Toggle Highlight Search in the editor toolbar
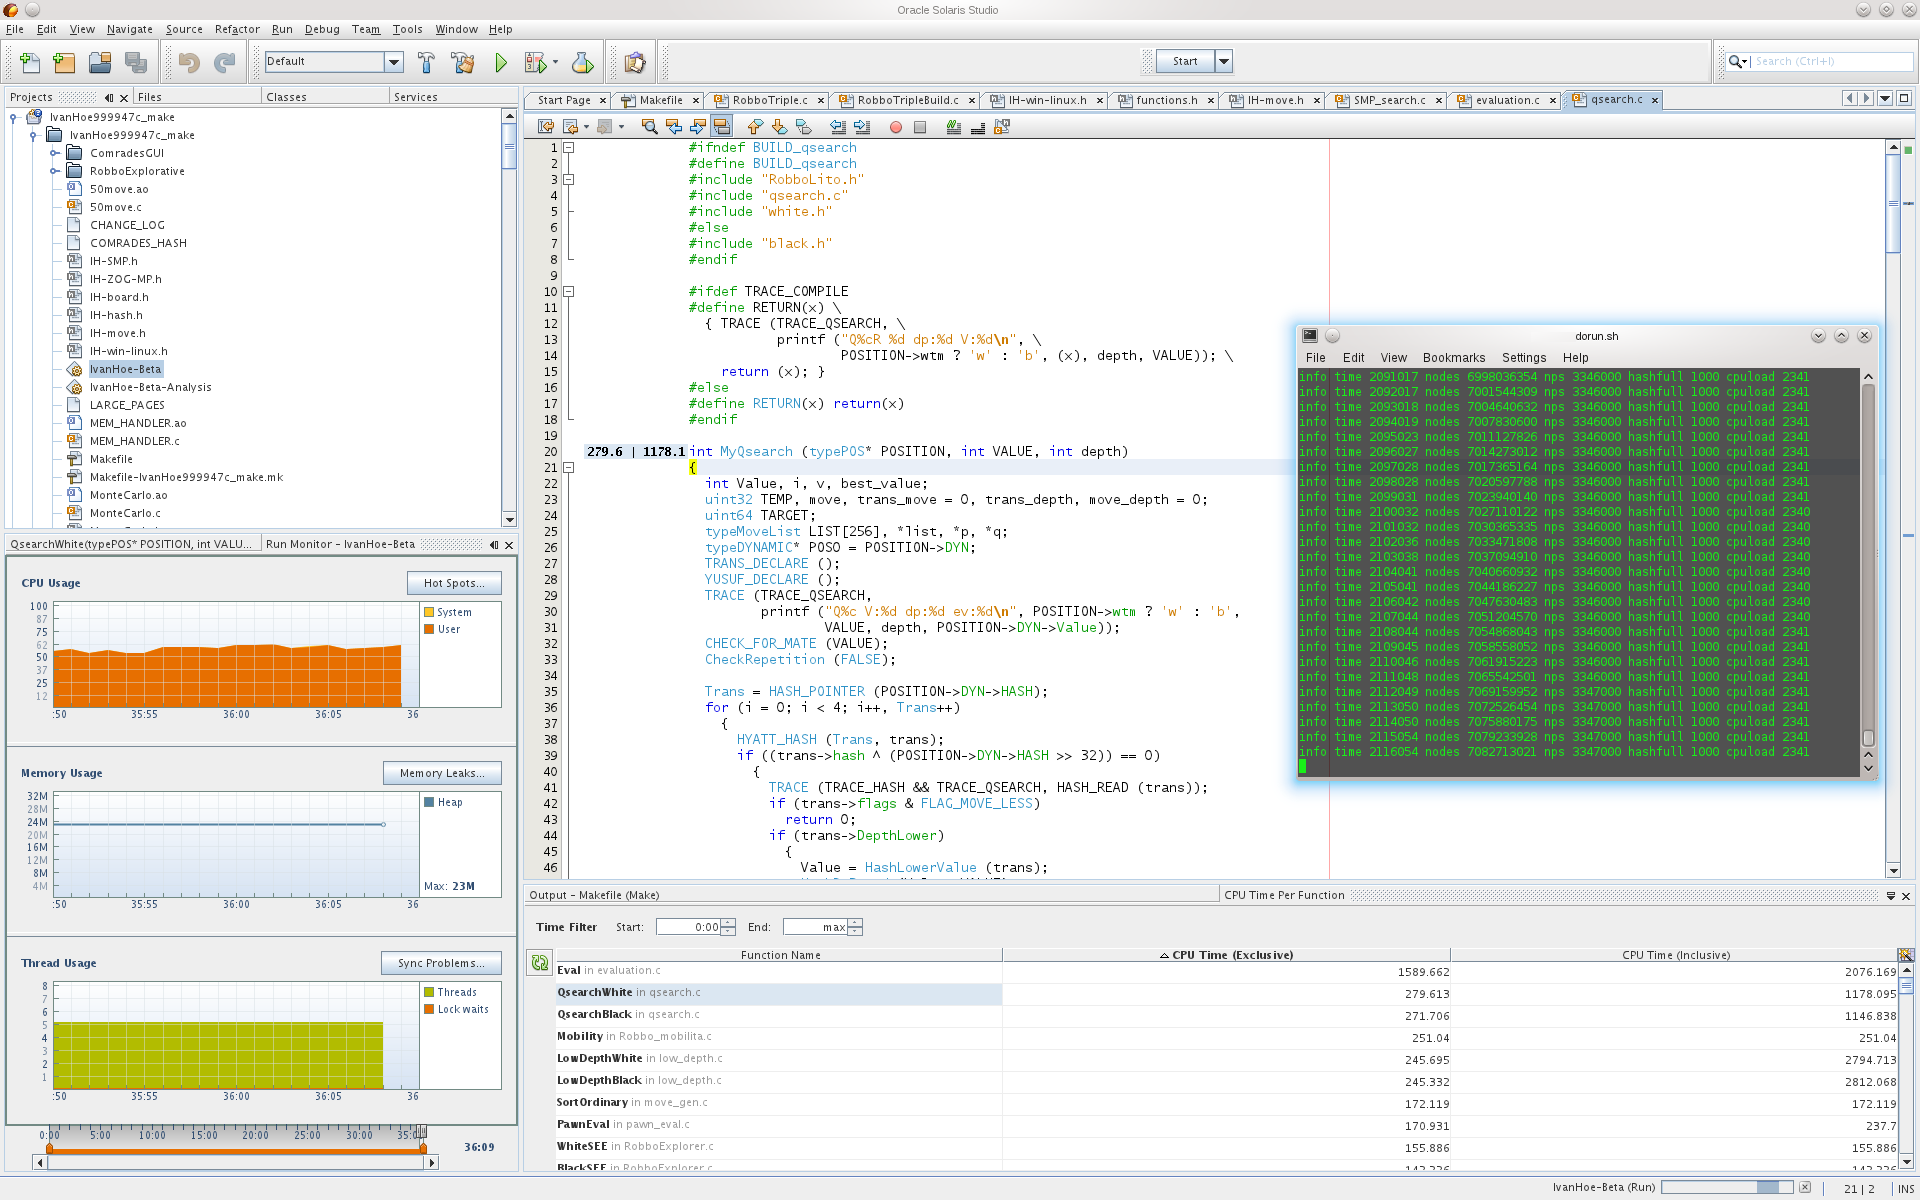The height and width of the screenshot is (1200, 1920). point(721,127)
